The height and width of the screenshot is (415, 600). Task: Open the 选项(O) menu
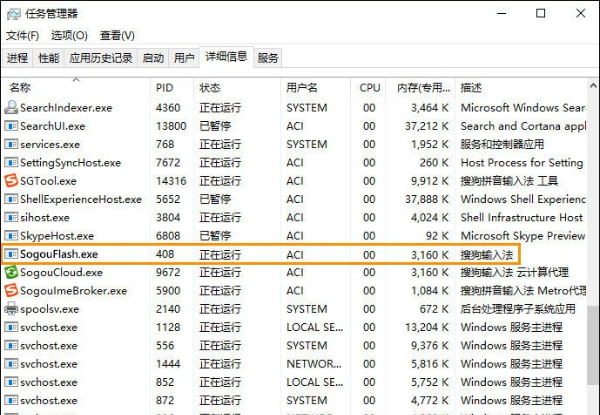[x=69, y=36]
